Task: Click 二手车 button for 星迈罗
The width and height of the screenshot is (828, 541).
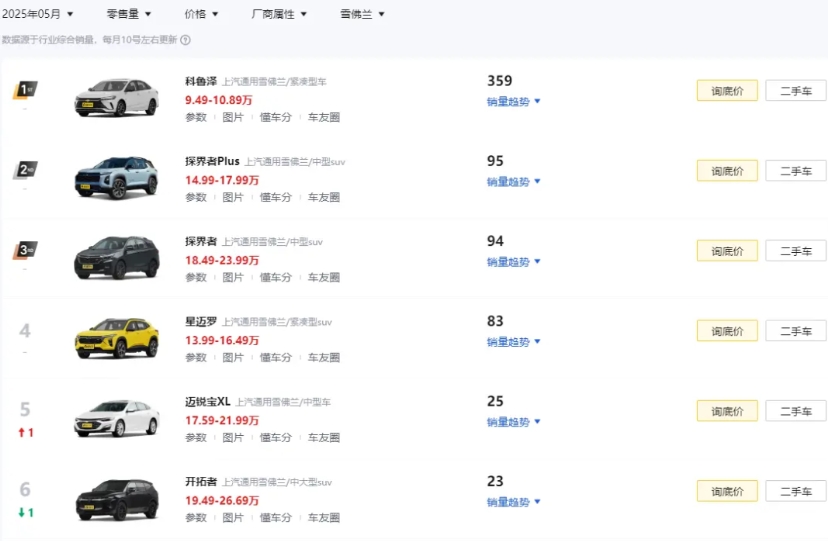Action: (796, 331)
